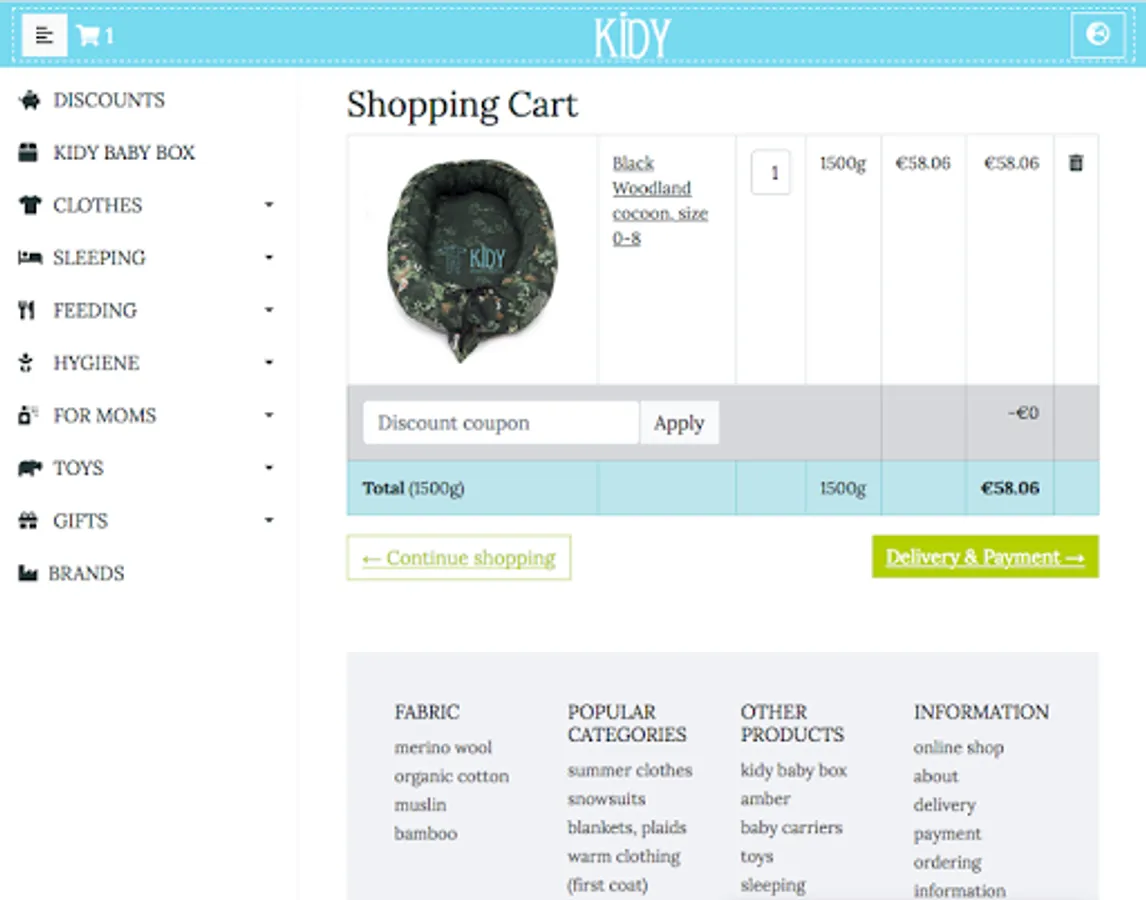Open sleeping footer link
Screen dimensions: 1146x900
pyautogui.click(x=773, y=885)
